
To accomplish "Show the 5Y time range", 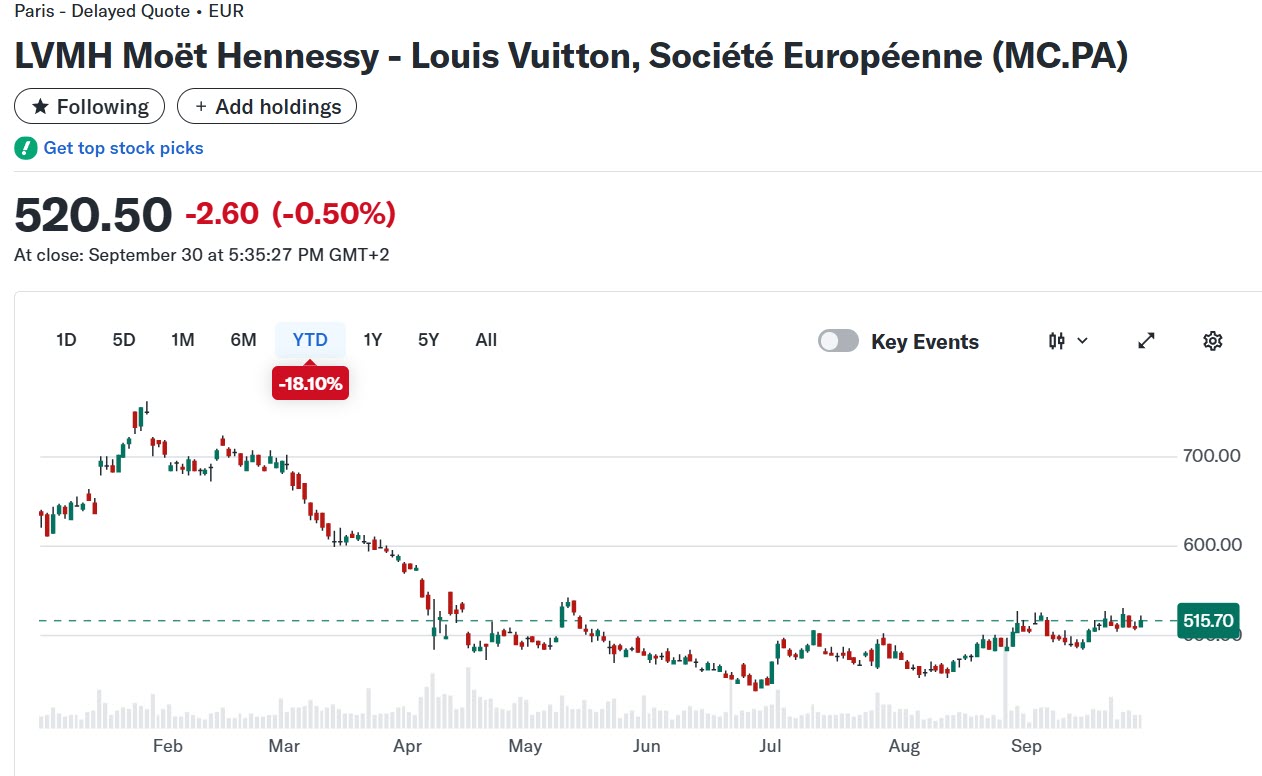I will click(x=429, y=340).
